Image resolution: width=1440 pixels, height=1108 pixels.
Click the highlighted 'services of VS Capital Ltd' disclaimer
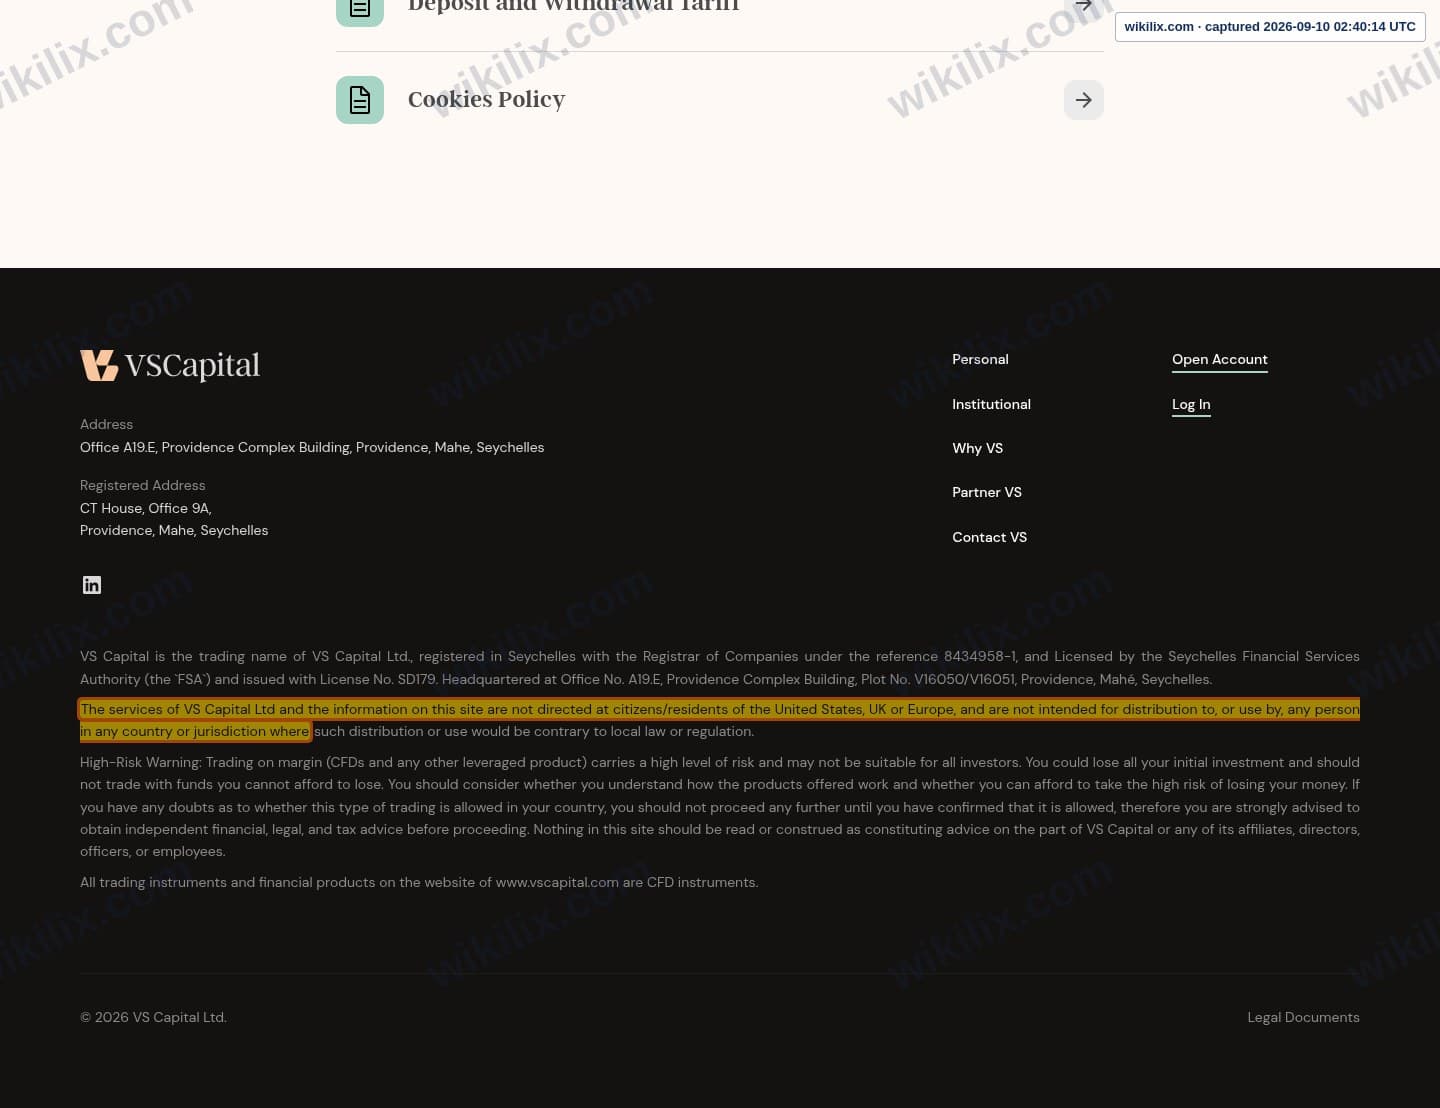720,720
